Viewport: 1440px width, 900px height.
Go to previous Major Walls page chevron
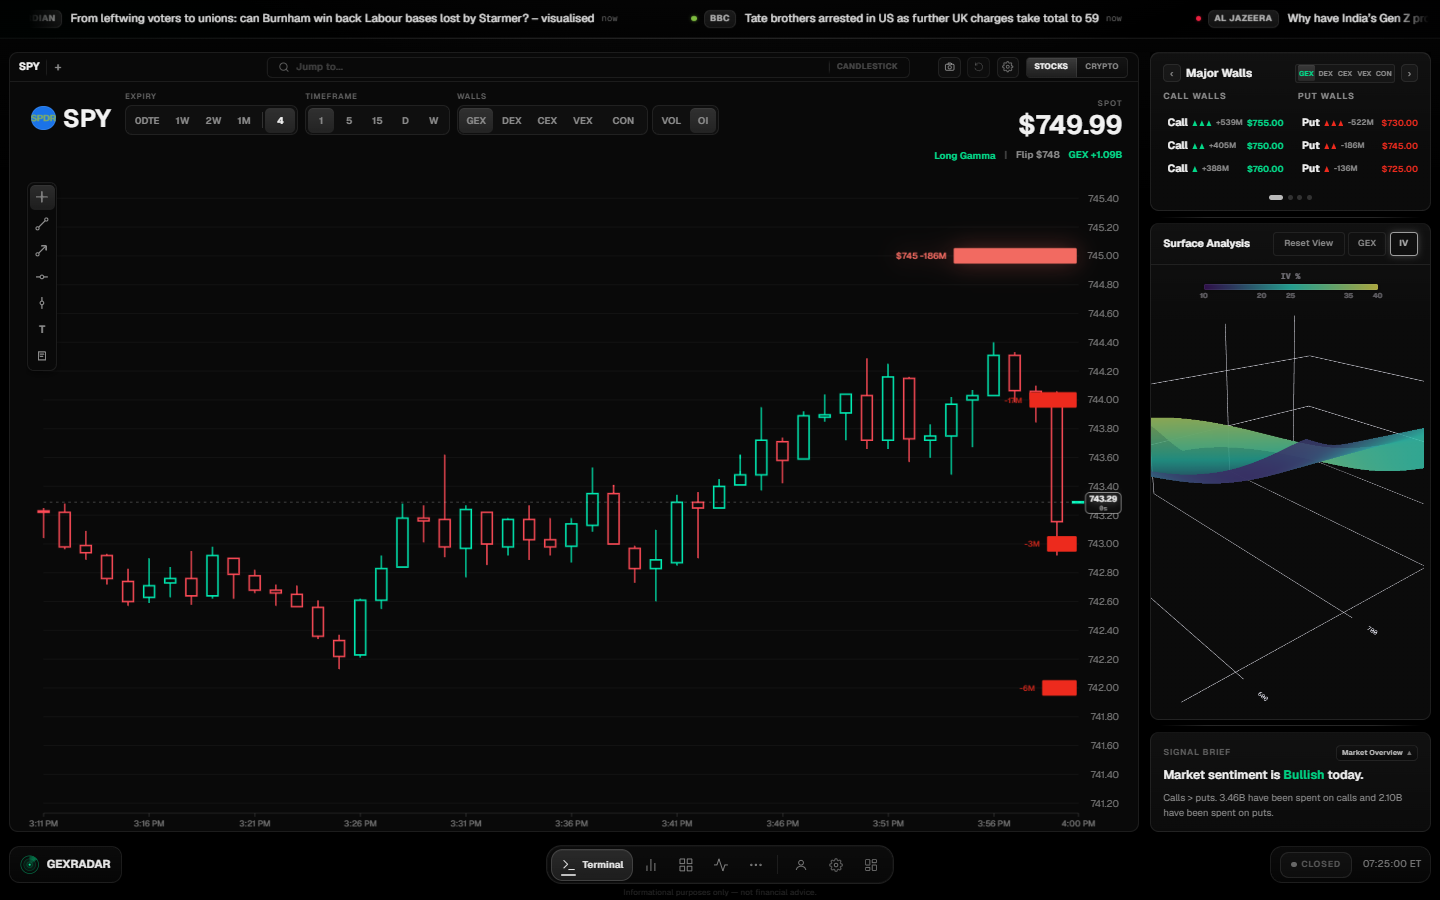click(1172, 73)
